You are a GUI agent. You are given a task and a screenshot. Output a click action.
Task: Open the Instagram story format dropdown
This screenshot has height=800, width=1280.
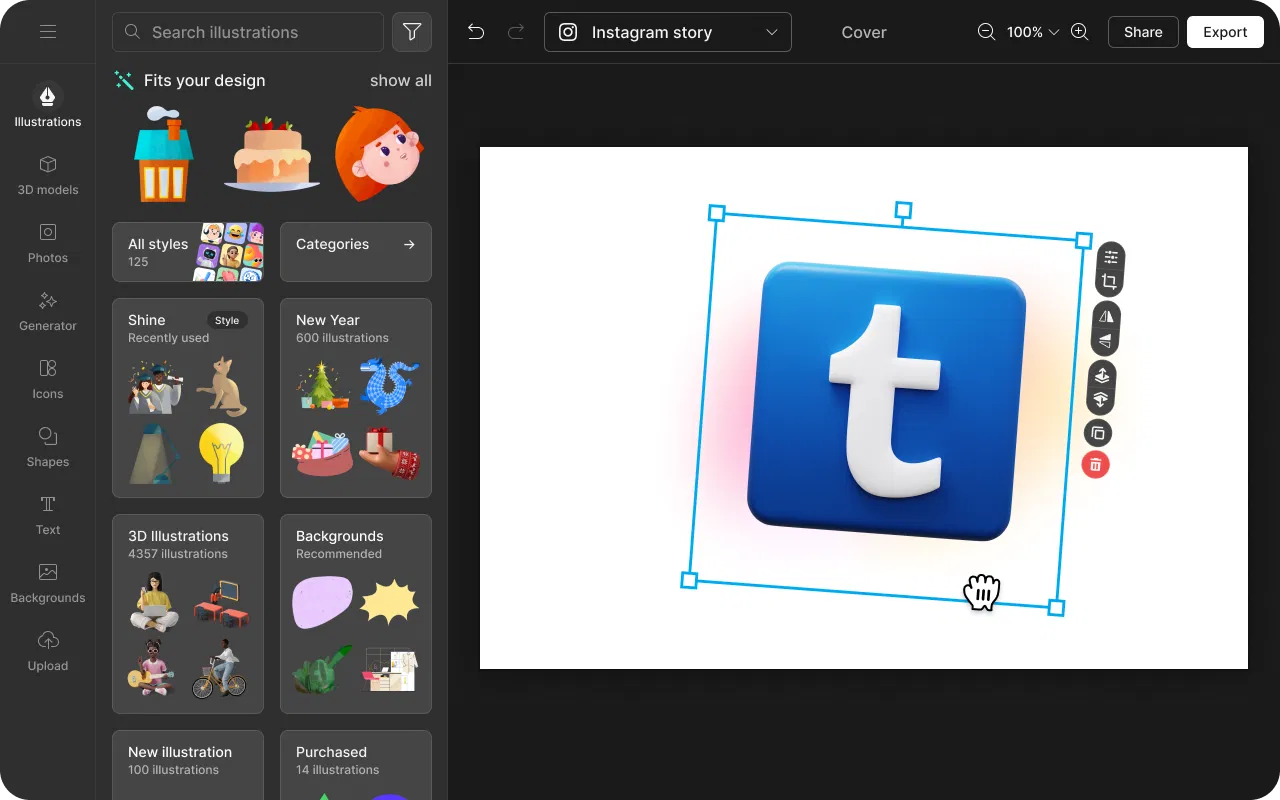(x=668, y=32)
